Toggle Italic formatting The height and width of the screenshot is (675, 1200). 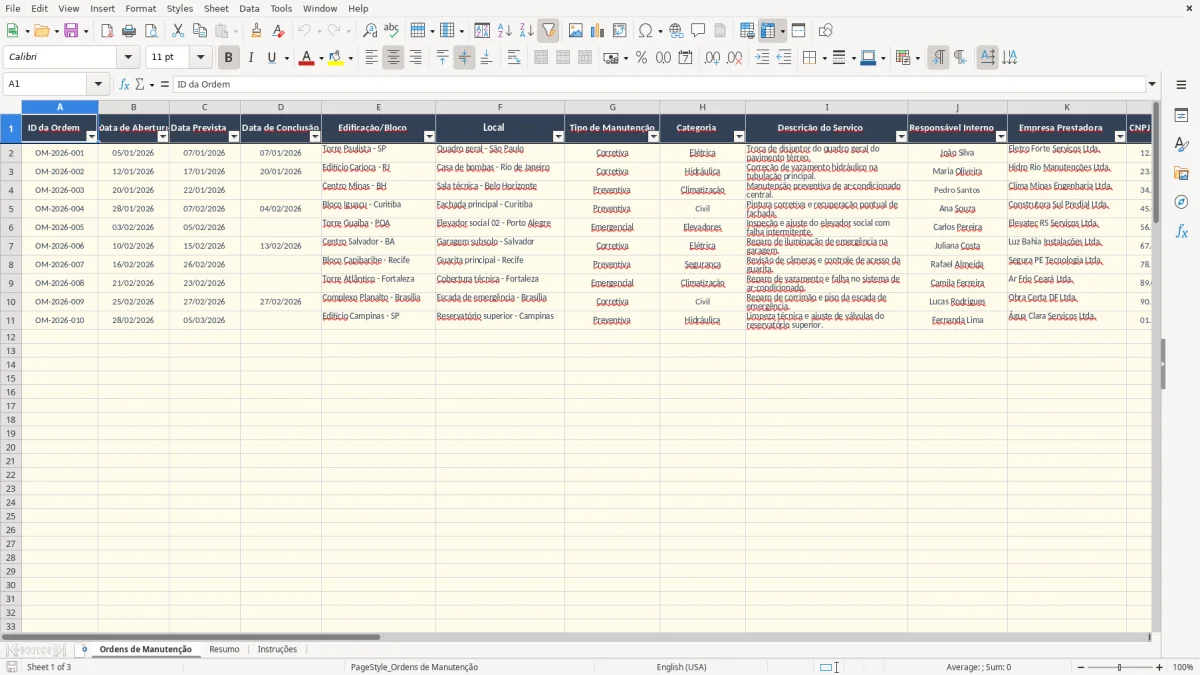click(x=251, y=58)
